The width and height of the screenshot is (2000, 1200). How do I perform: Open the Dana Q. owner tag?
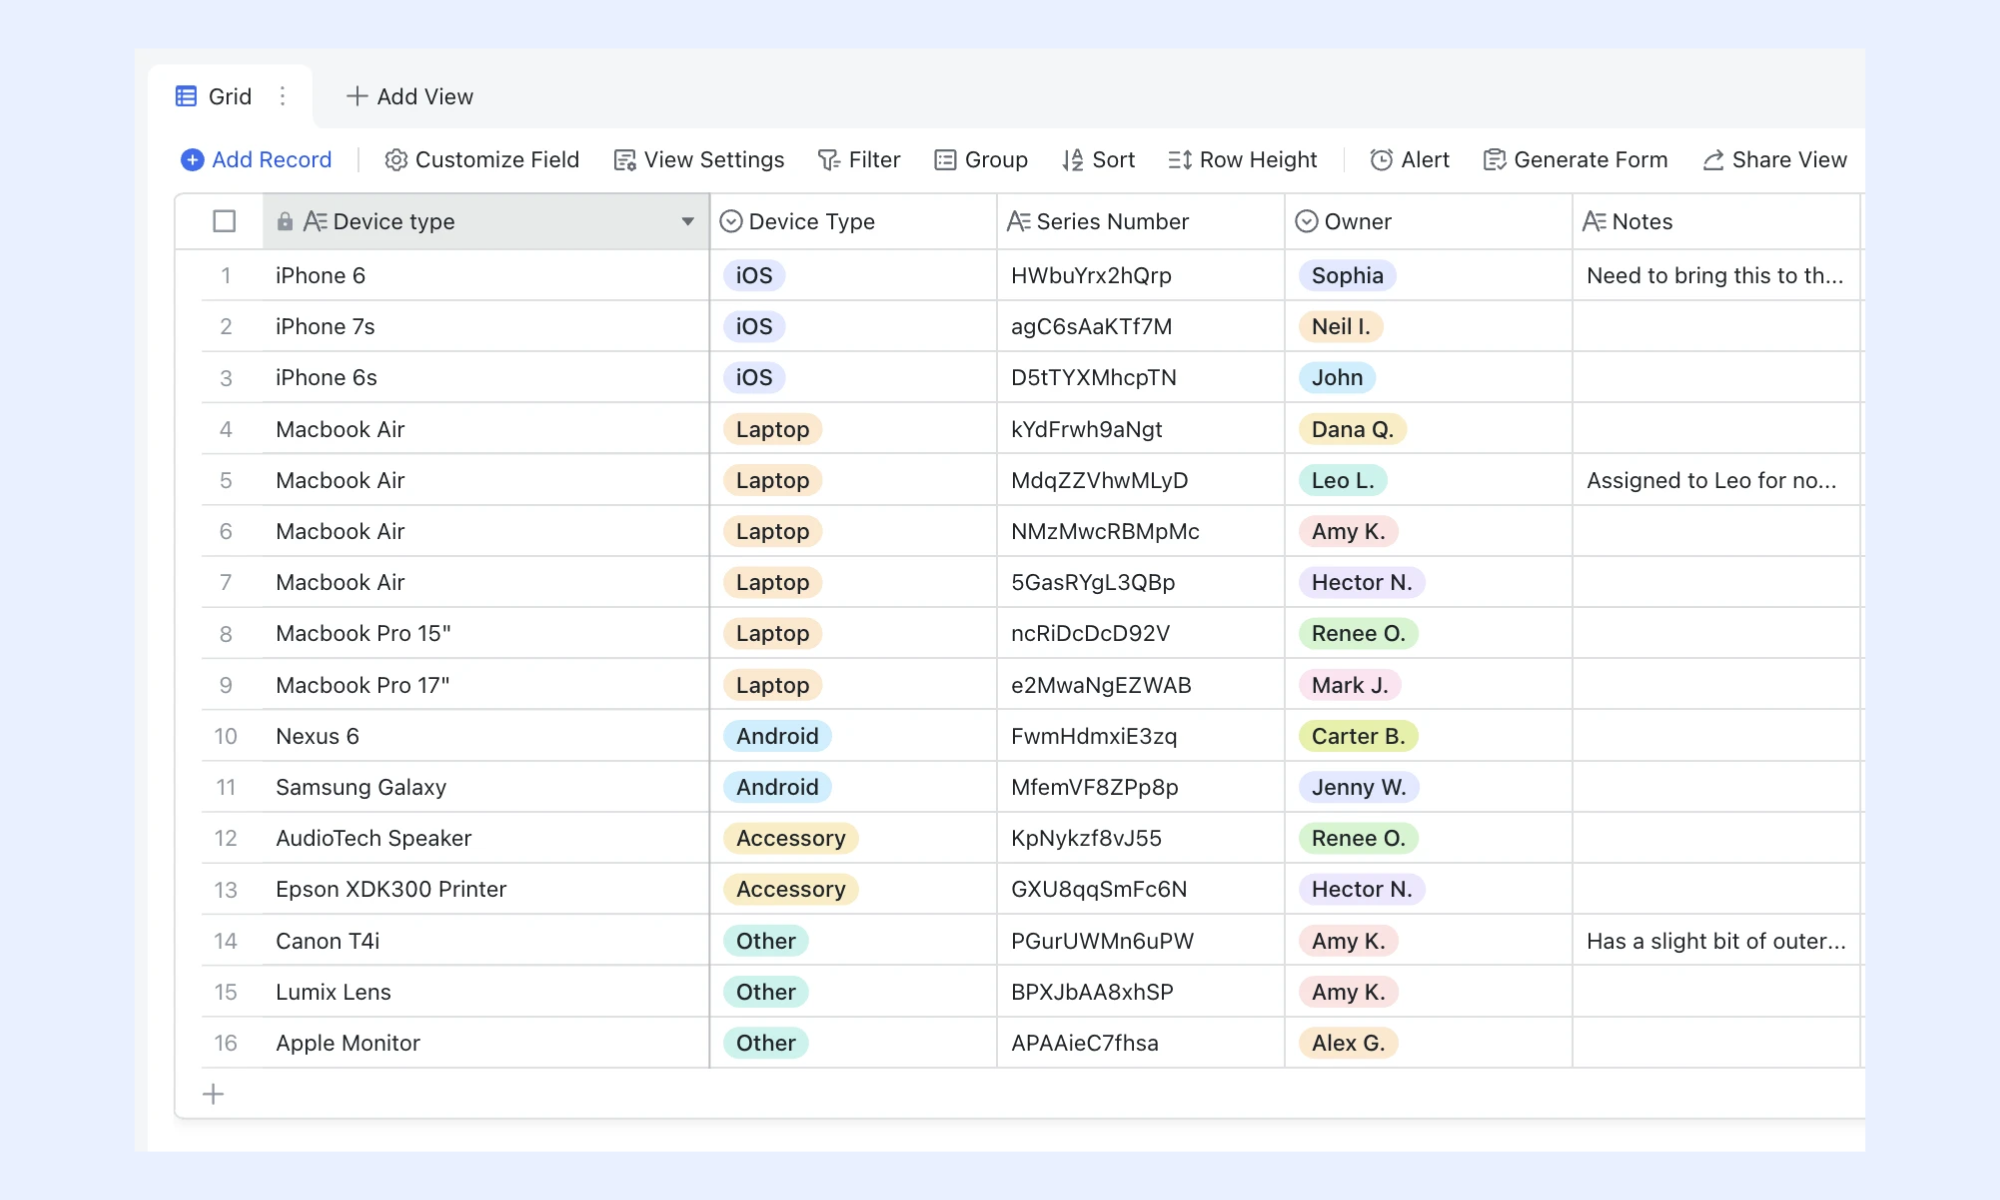pyautogui.click(x=1352, y=430)
